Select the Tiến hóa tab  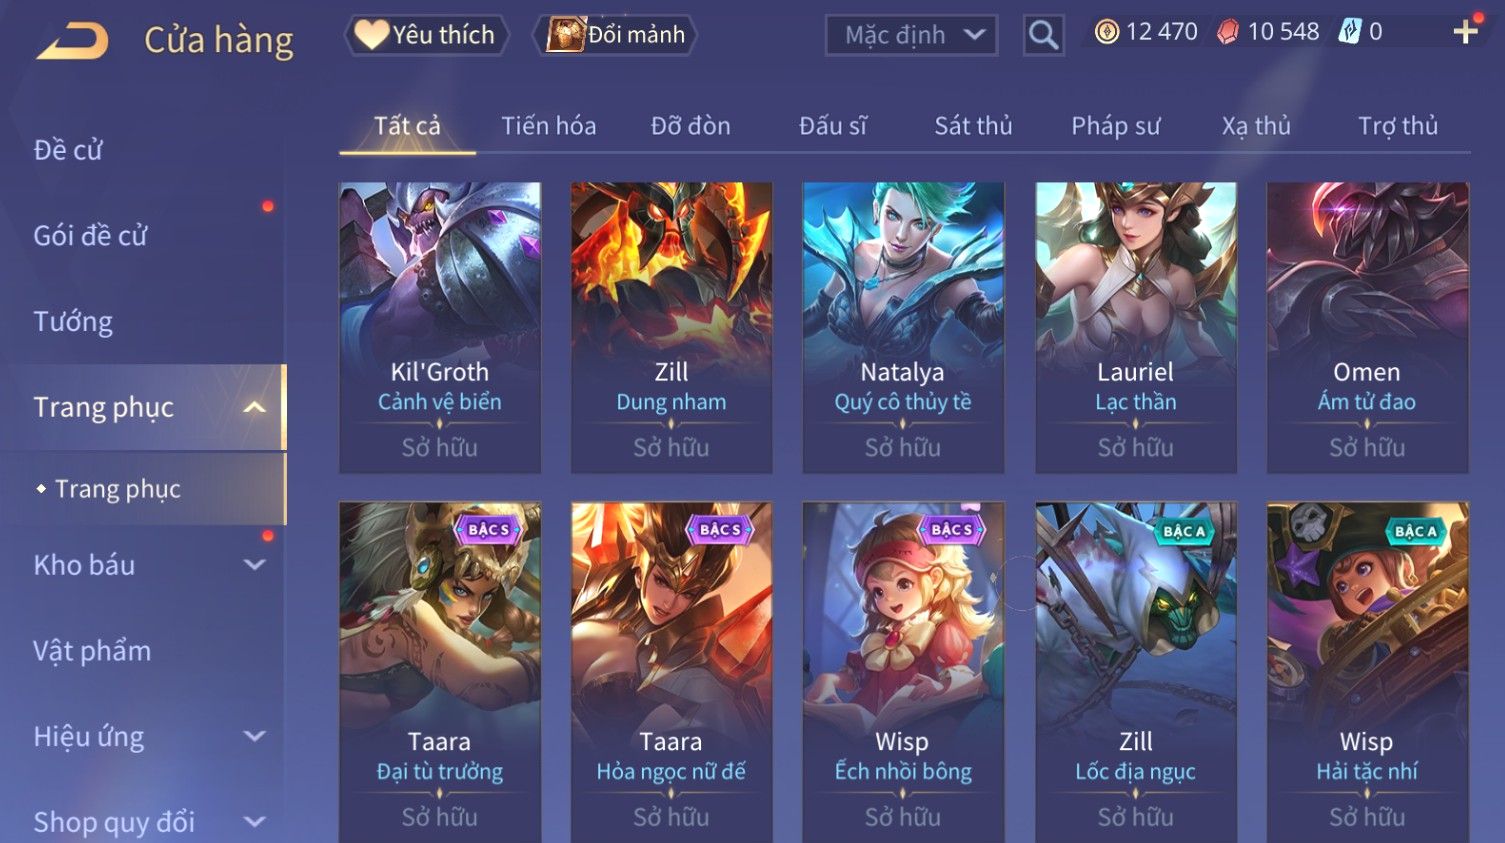coord(549,126)
